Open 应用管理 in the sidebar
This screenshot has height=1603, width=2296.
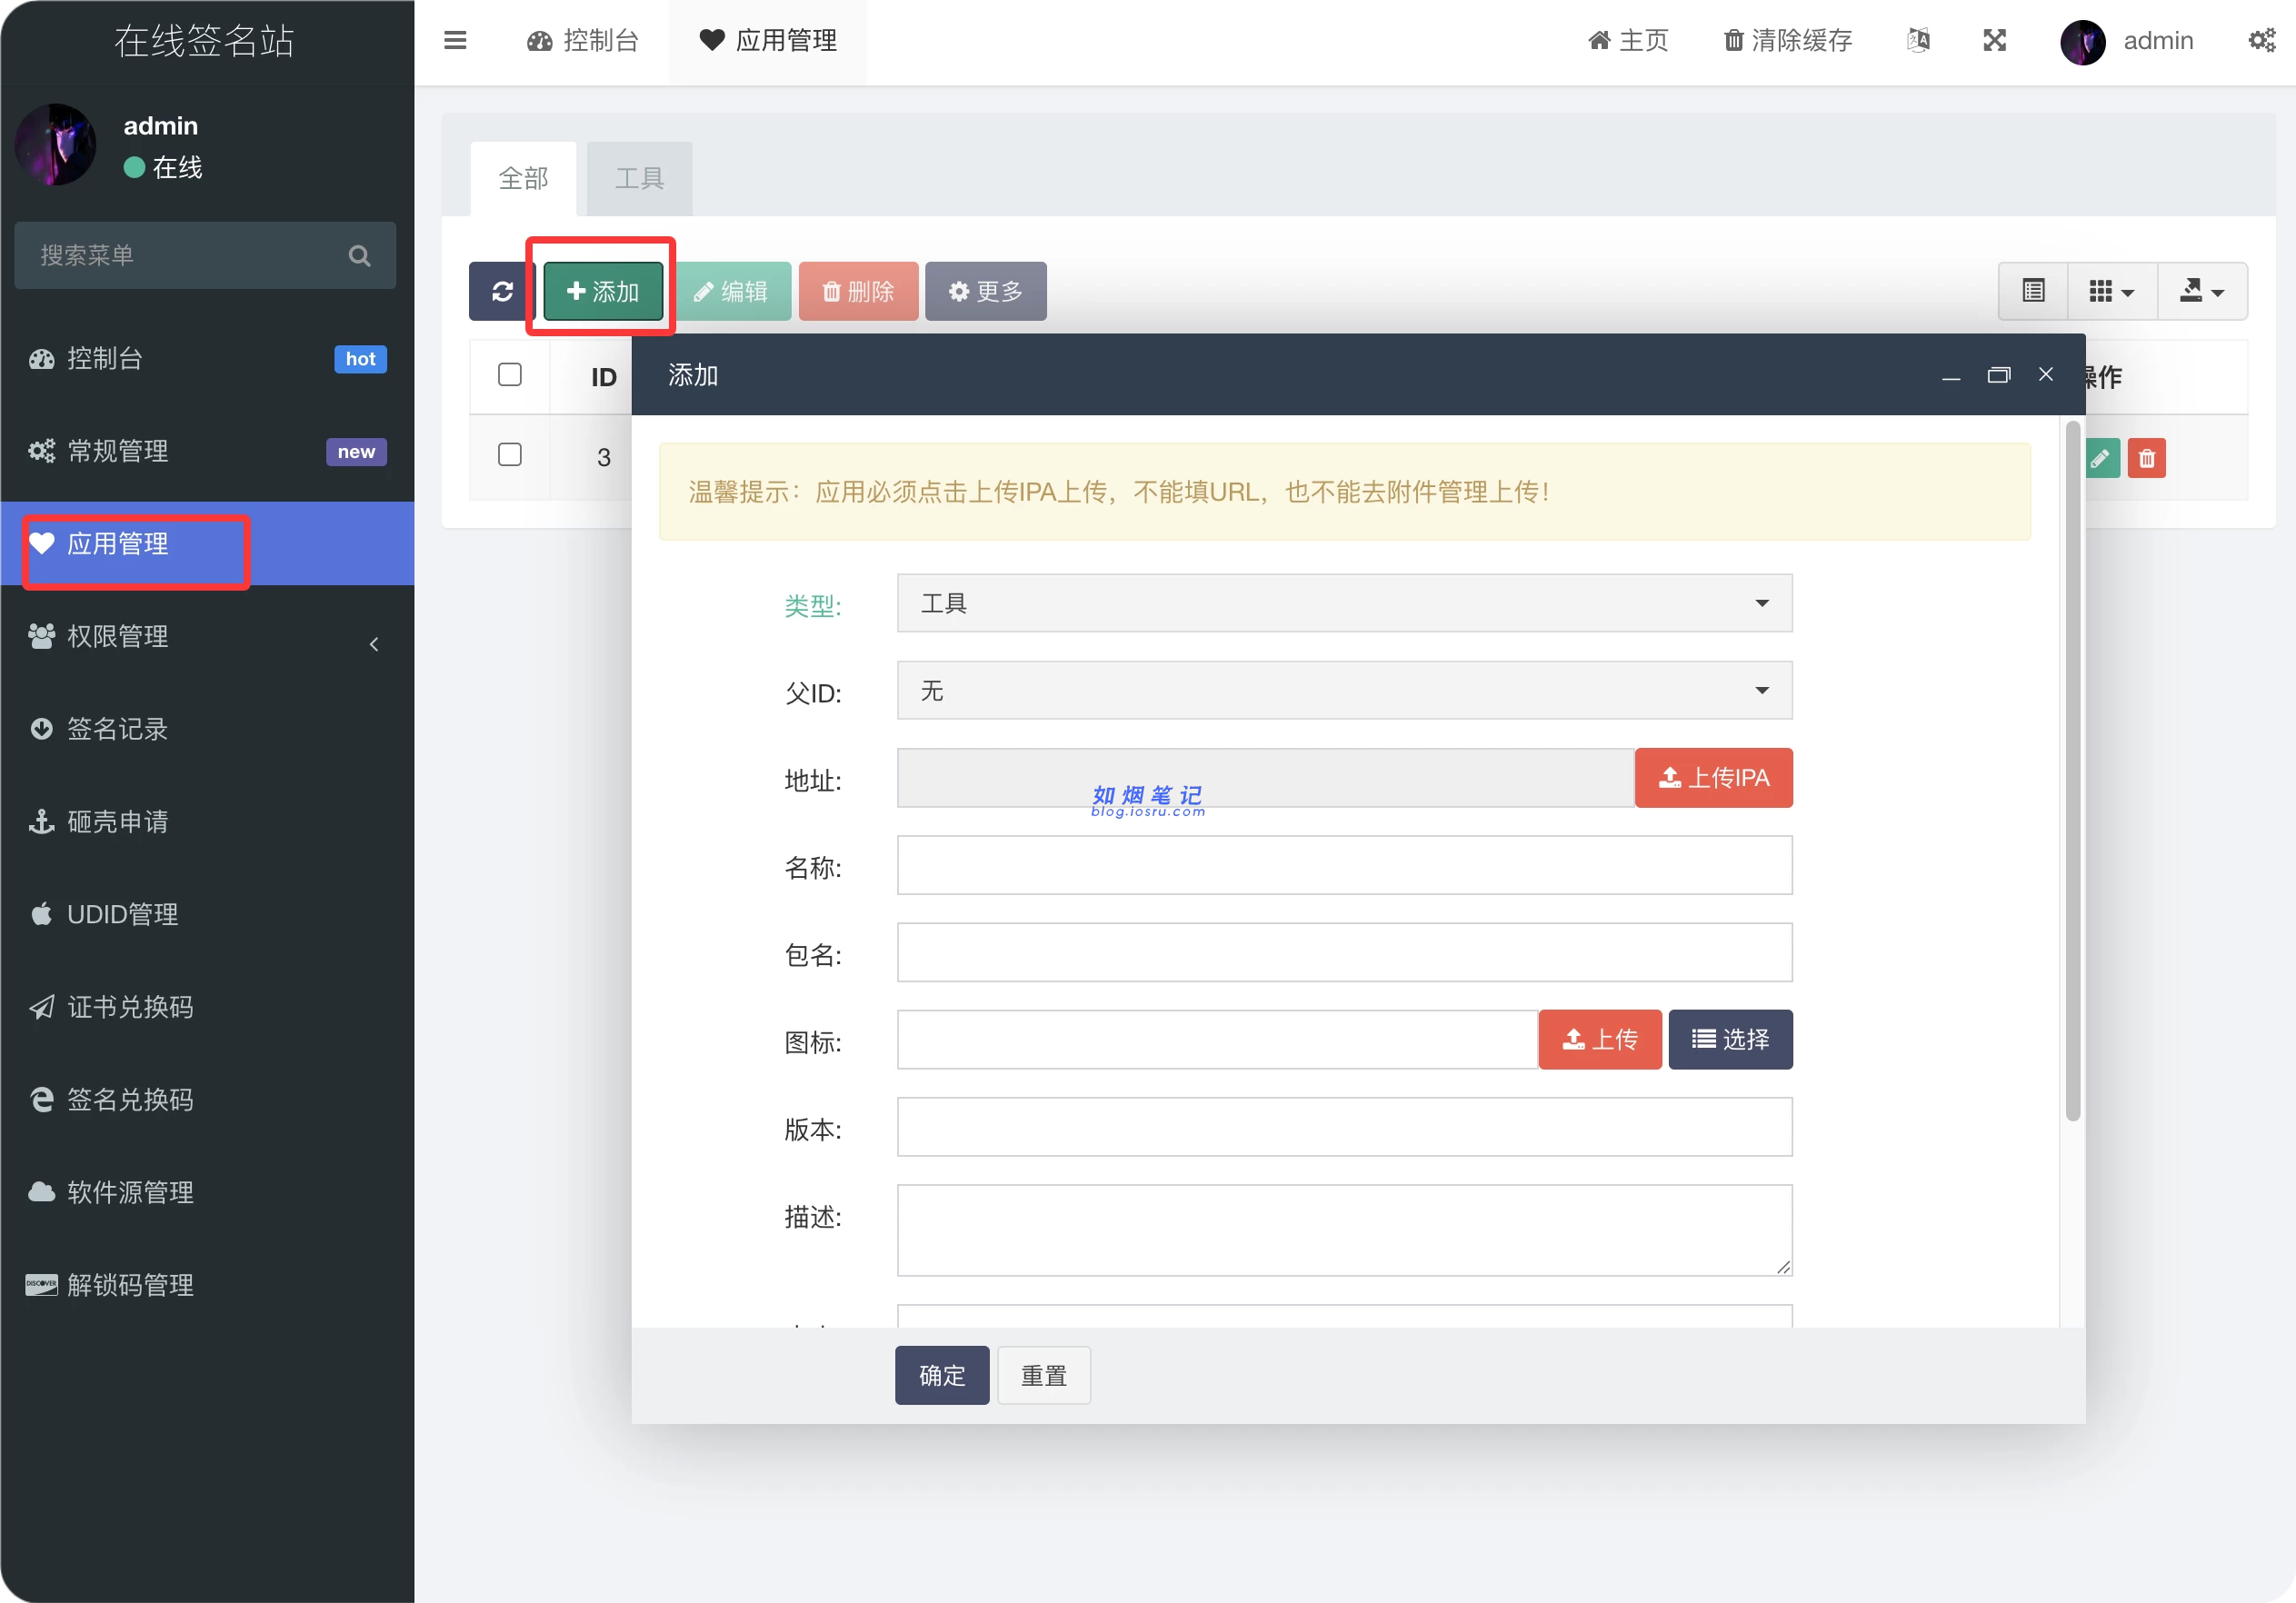[207, 544]
